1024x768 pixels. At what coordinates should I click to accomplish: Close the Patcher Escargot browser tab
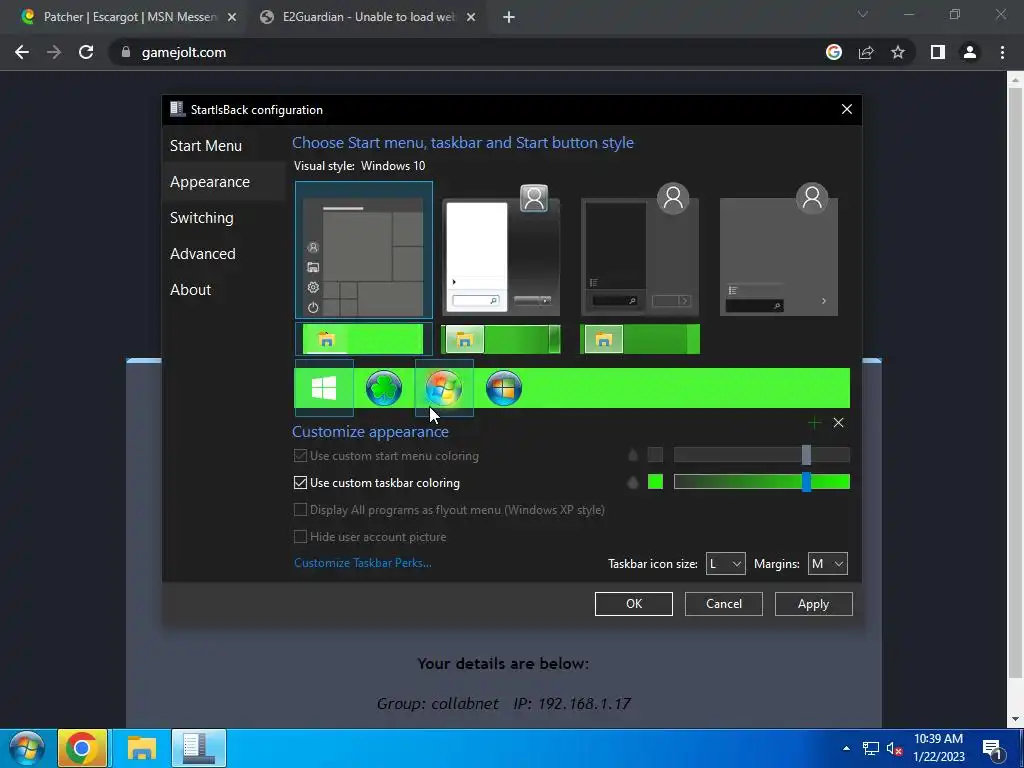coord(232,18)
